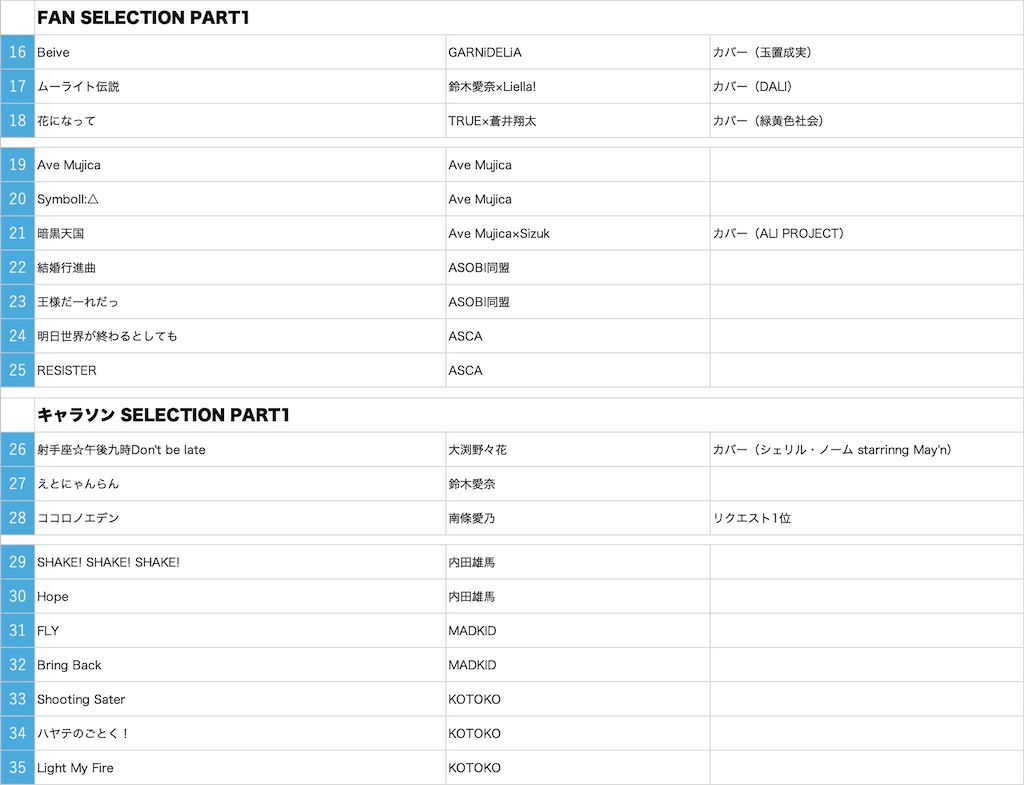This screenshot has height=785, width=1024.
Task: Select the row number 31 cell
Action: point(17,630)
